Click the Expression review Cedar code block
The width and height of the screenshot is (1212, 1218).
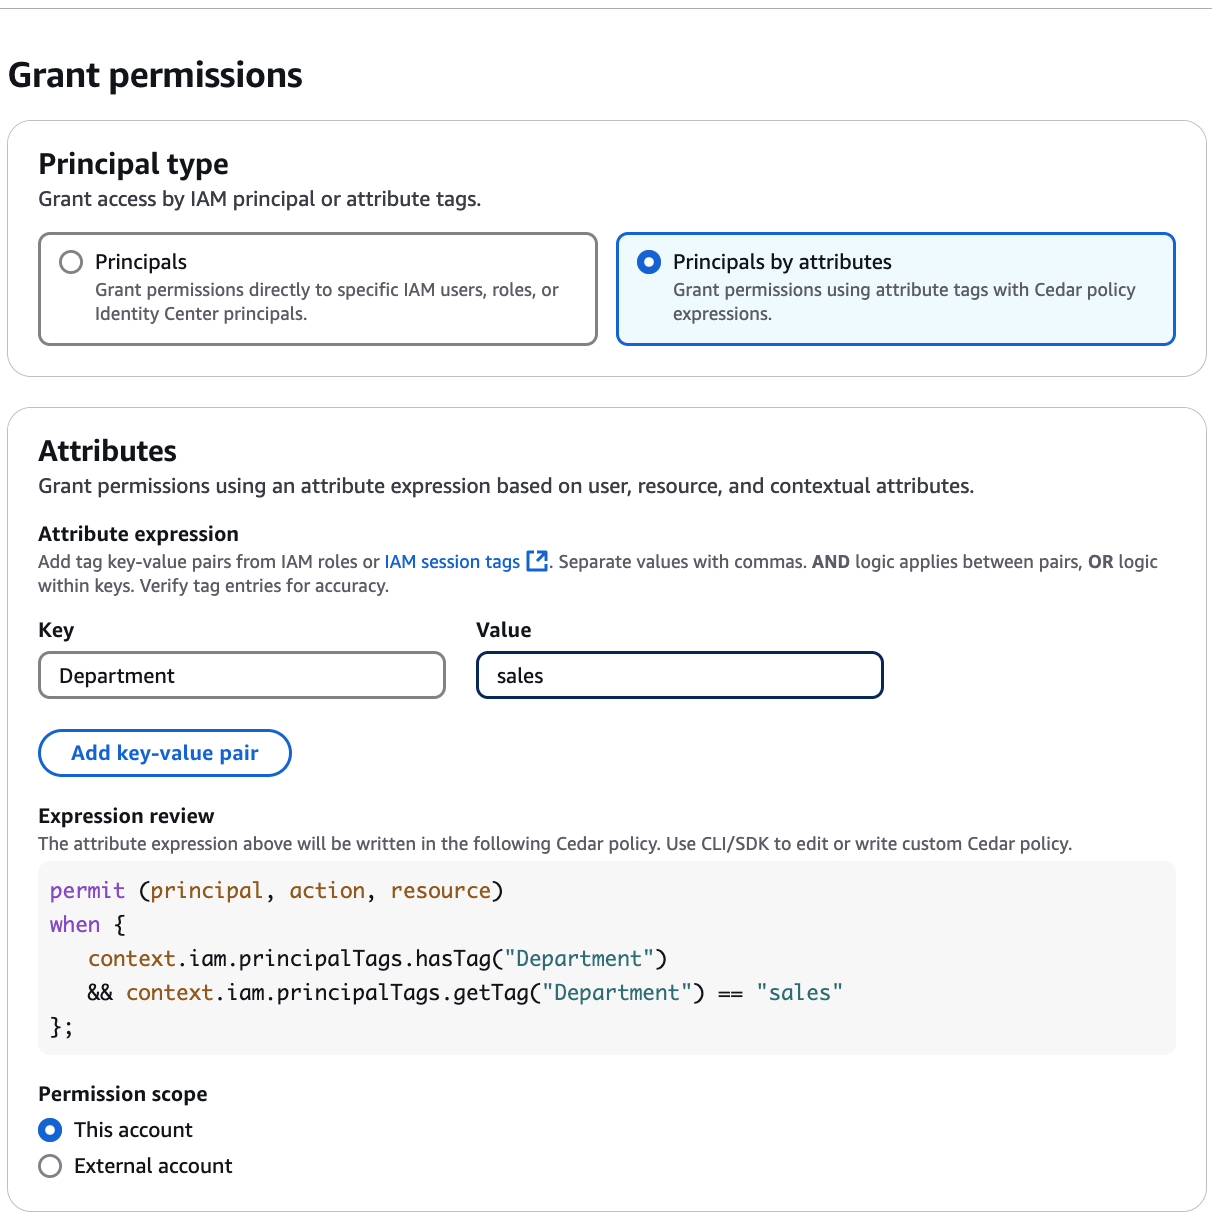tap(605, 958)
